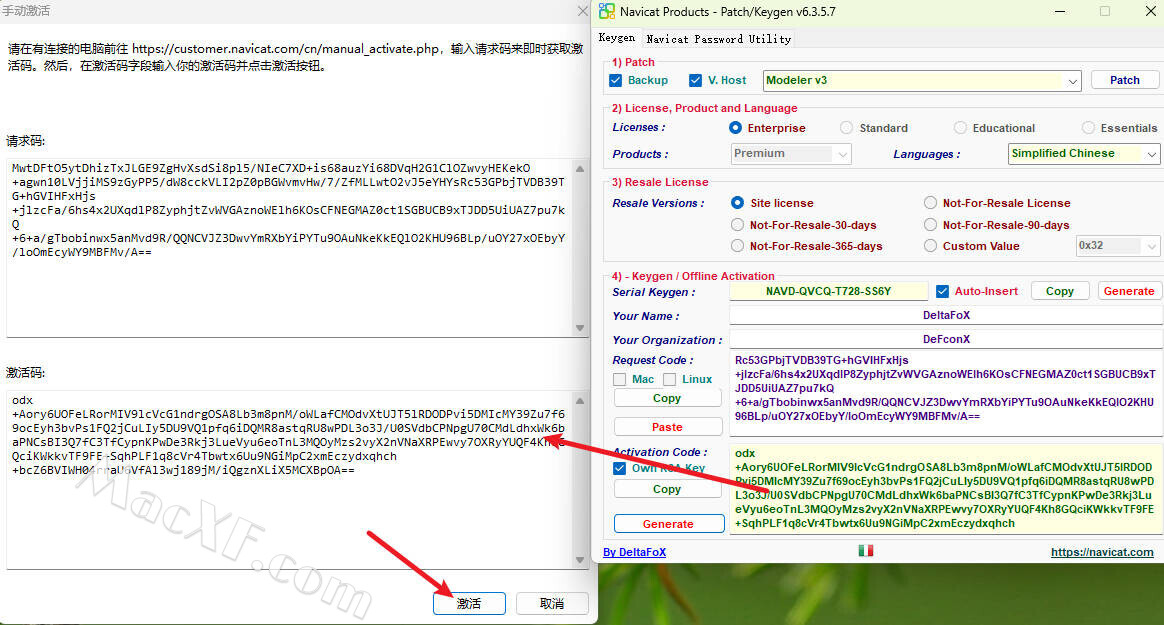Viewport: 1164px width, 625px height.
Task: Select the Keygen tab
Action: click(x=616, y=38)
